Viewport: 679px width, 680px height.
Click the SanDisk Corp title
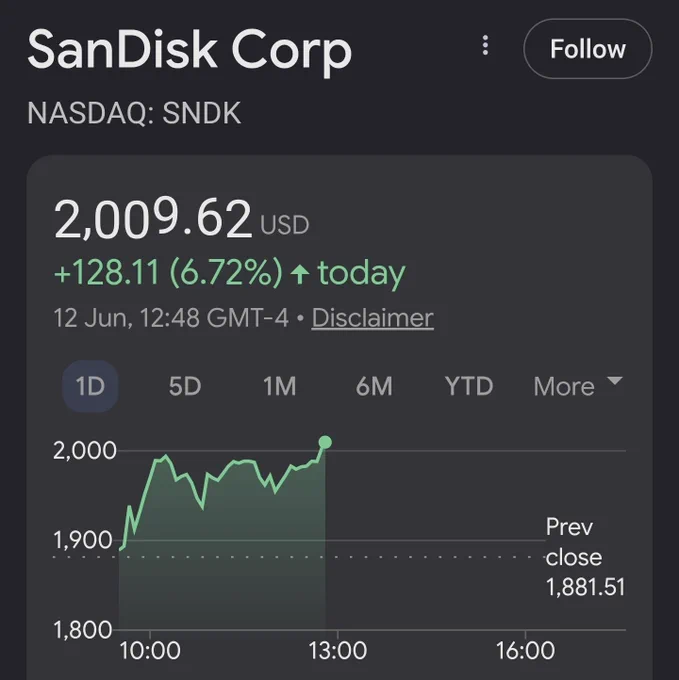(x=189, y=49)
